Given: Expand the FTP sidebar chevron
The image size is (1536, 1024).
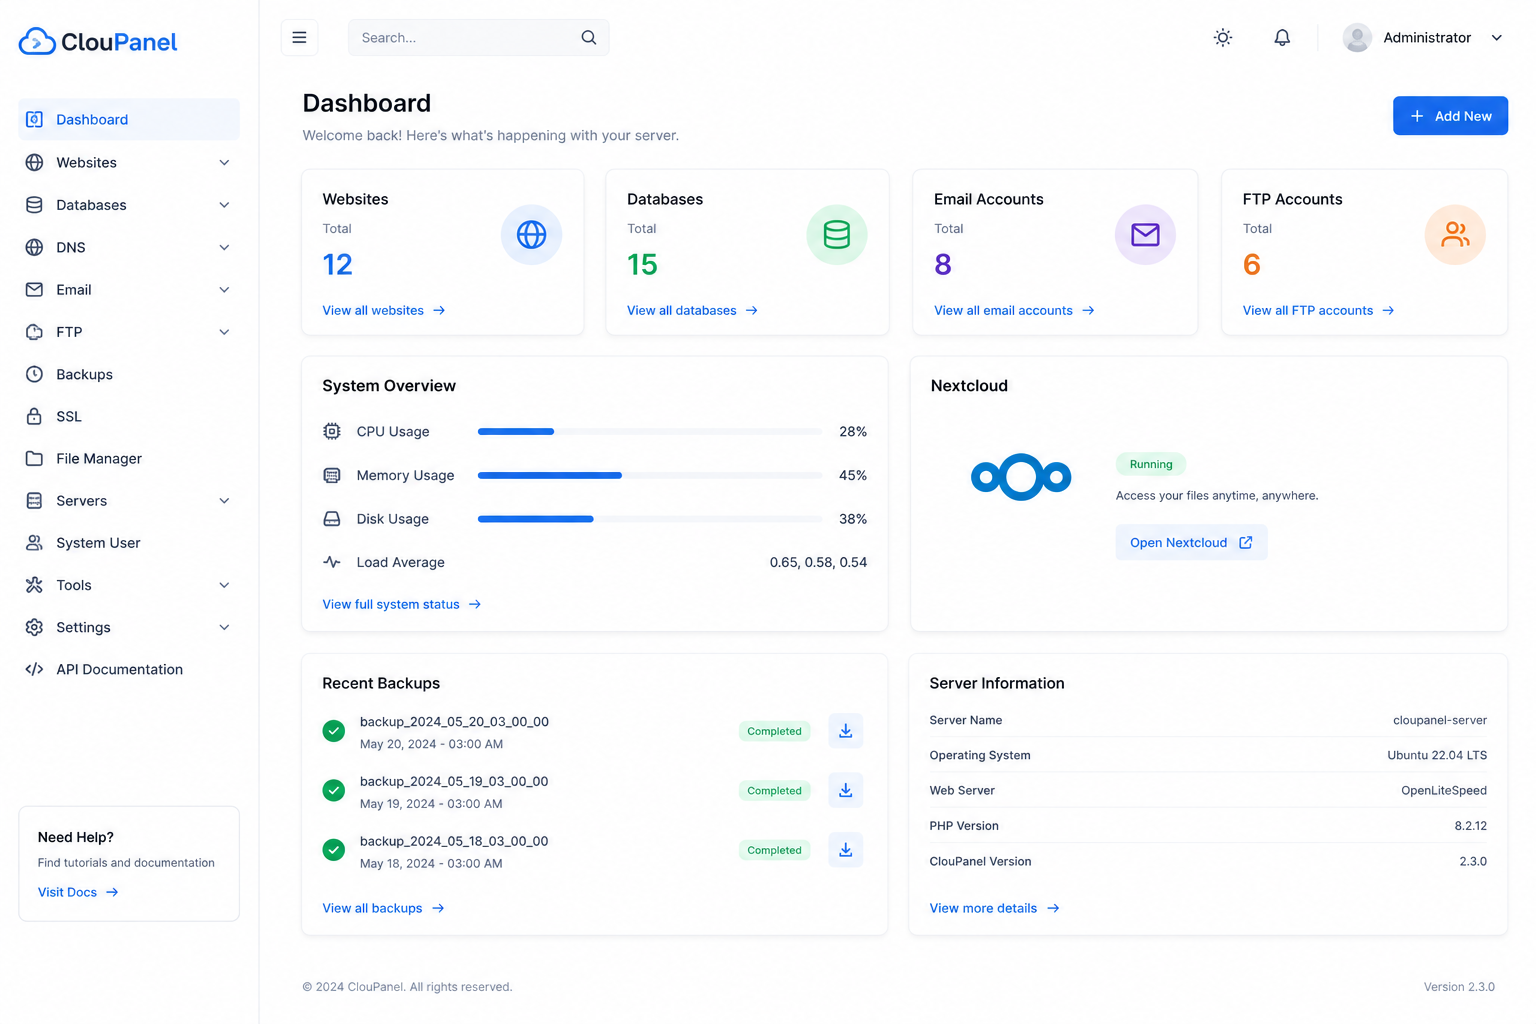Looking at the screenshot, I should tap(224, 332).
